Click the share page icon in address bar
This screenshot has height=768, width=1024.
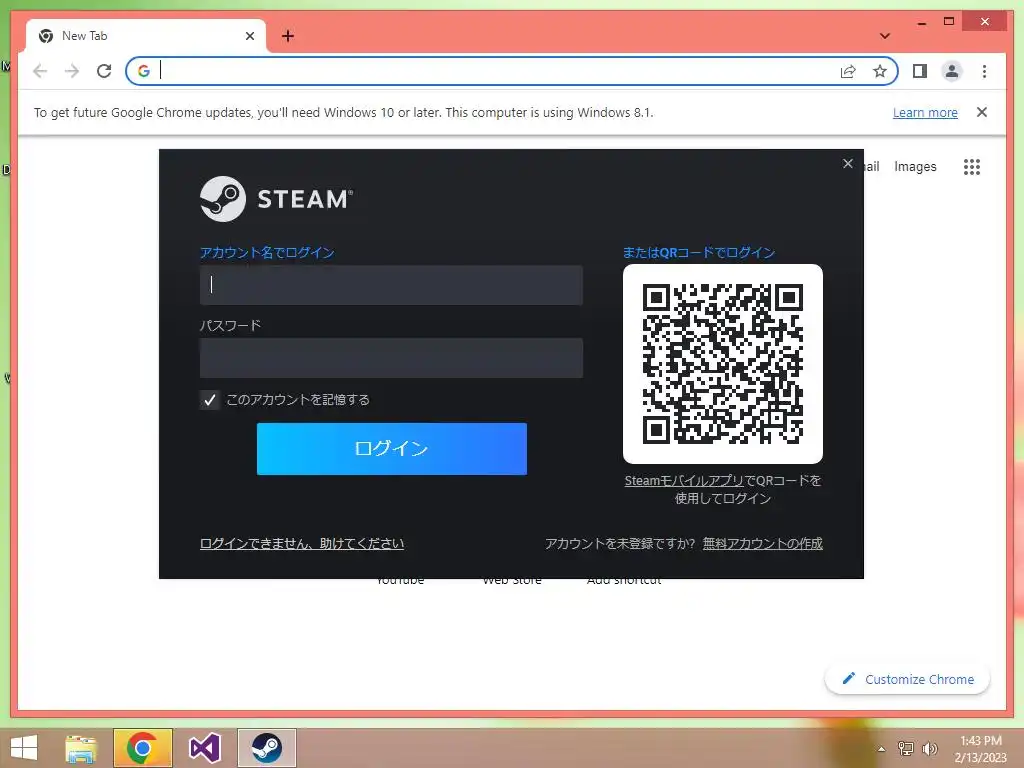click(x=848, y=71)
